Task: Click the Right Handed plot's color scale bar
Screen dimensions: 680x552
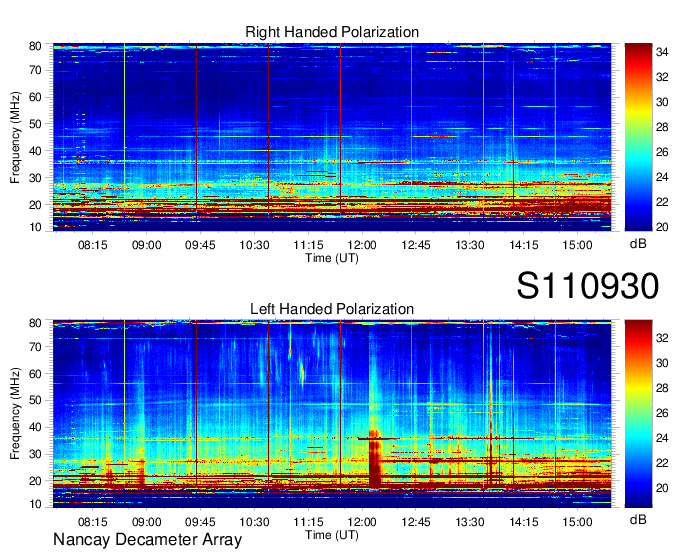Action: click(x=638, y=137)
